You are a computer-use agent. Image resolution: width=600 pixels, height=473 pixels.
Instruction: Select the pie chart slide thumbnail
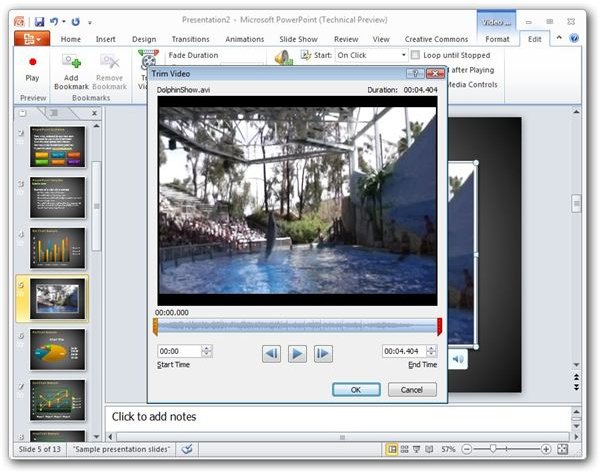57,349
